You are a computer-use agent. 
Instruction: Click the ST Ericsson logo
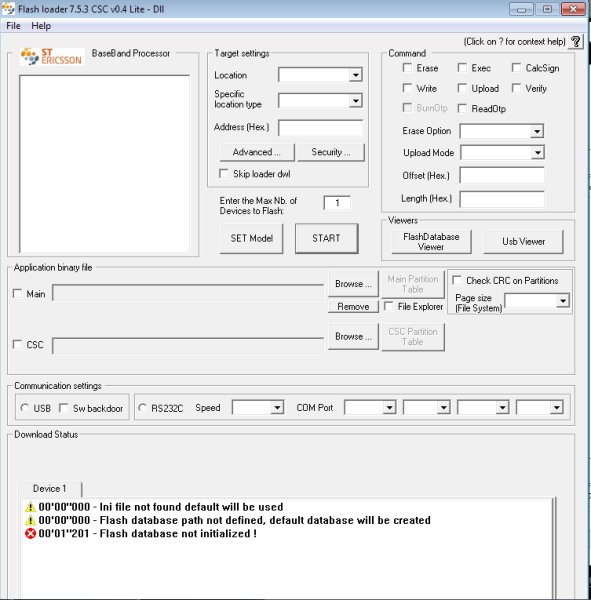coord(52,57)
